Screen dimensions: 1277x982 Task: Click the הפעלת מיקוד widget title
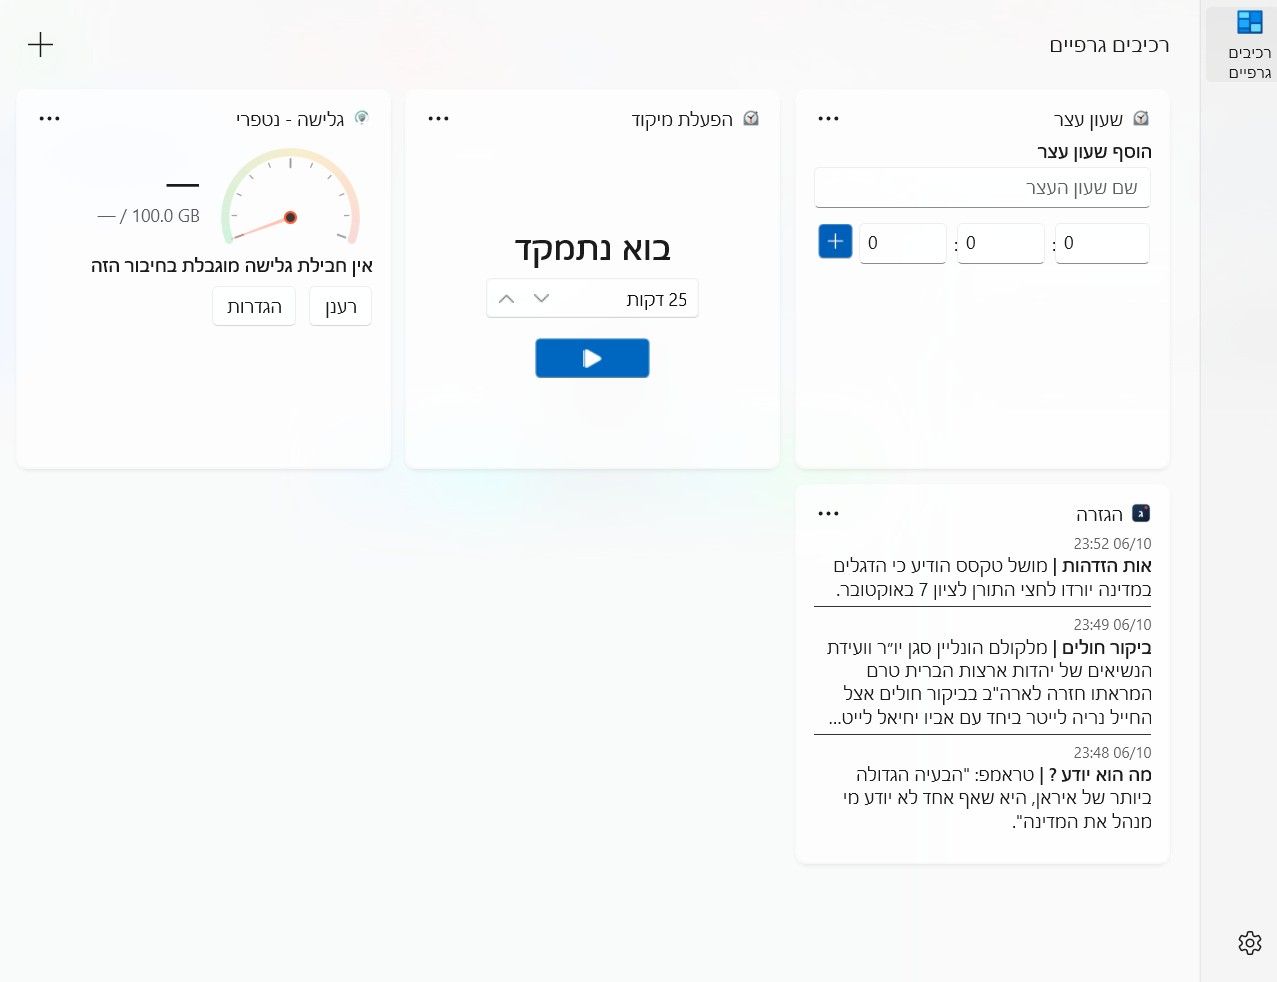682,120
